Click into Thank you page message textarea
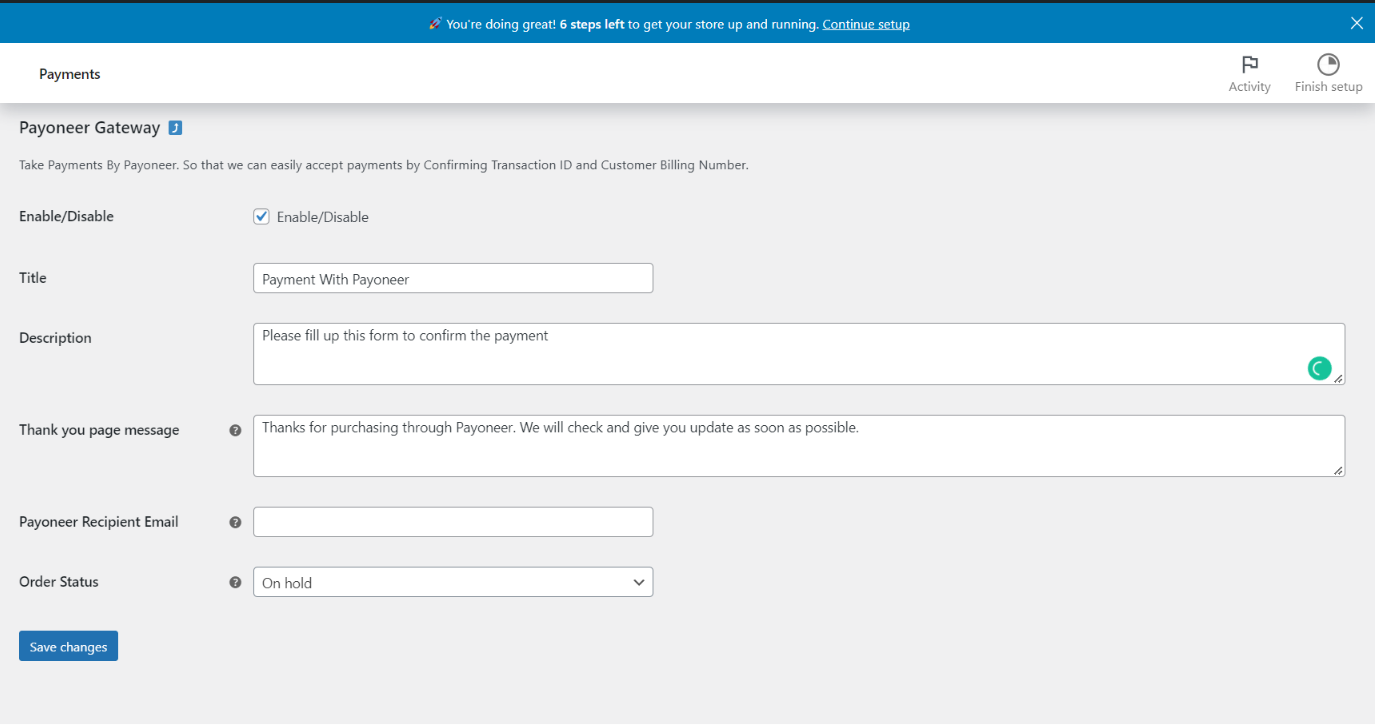 click(799, 446)
